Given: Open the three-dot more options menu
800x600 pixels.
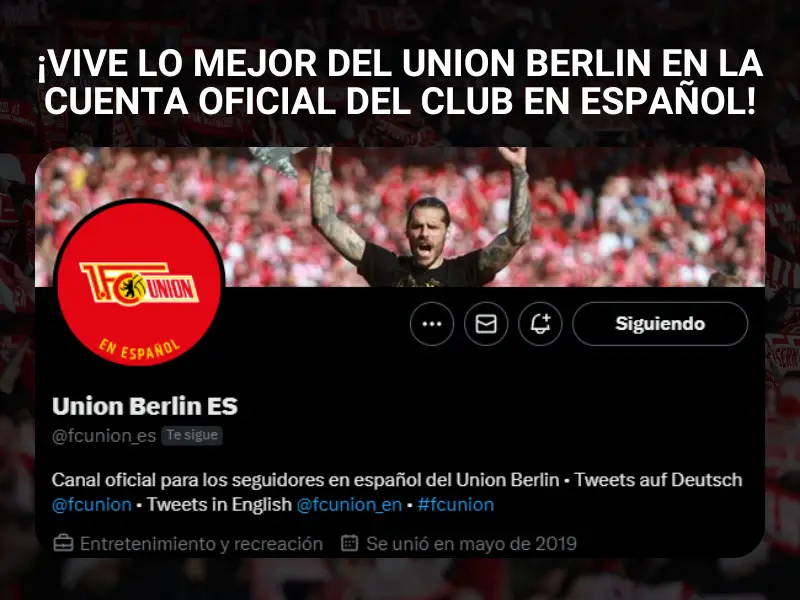Looking at the screenshot, I should pos(432,324).
